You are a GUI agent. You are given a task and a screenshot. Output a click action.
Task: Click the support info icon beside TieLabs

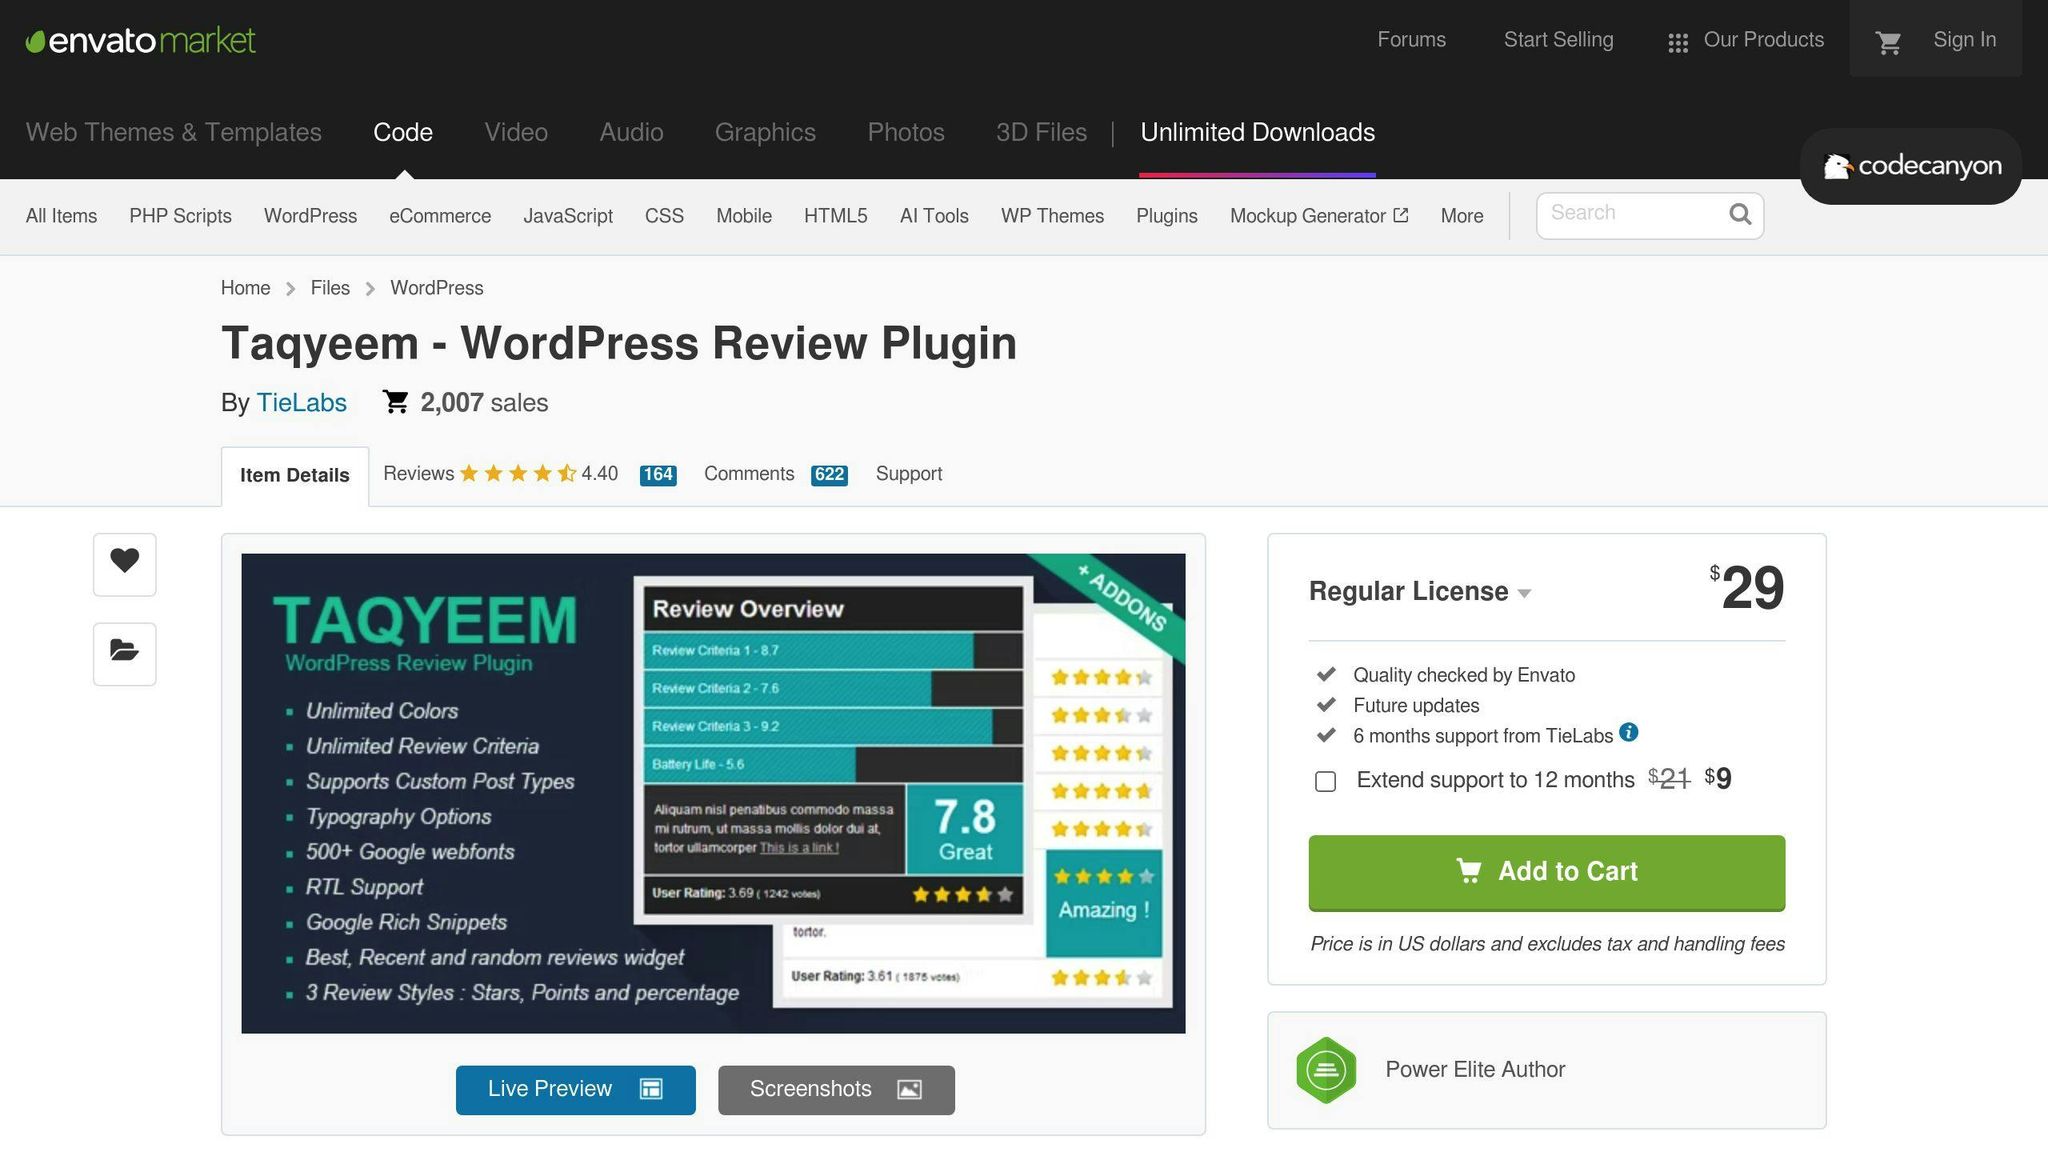(1628, 732)
